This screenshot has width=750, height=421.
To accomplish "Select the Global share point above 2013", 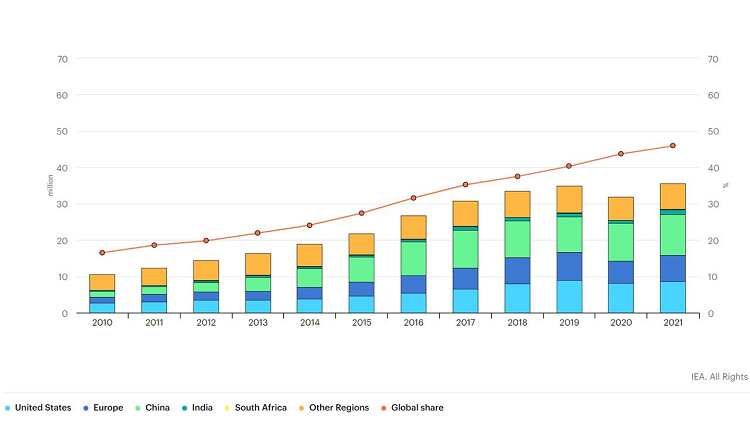I will [x=258, y=233].
